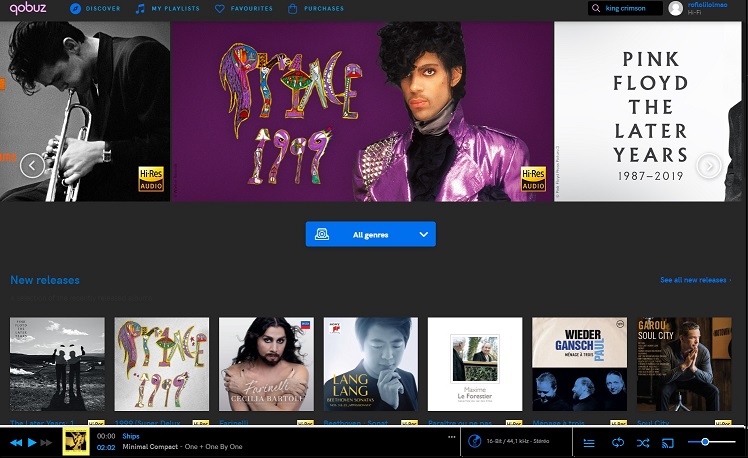Image resolution: width=748 pixels, height=458 pixels.
Task: Open Maxime Le Forestier album cover
Action: coord(475,364)
